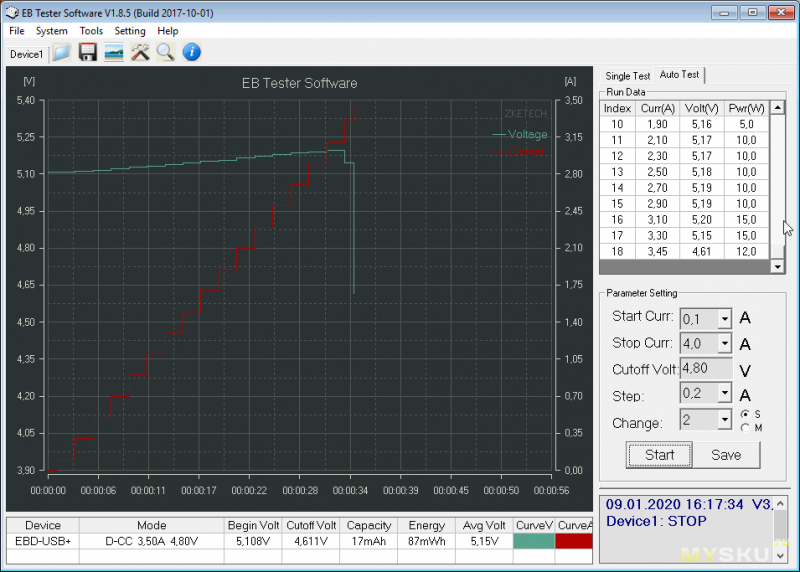Viewport: 800px width, 572px height.
Task: Expand the Step dropdown
Action: pyautogui.click(x=724, y=393)
